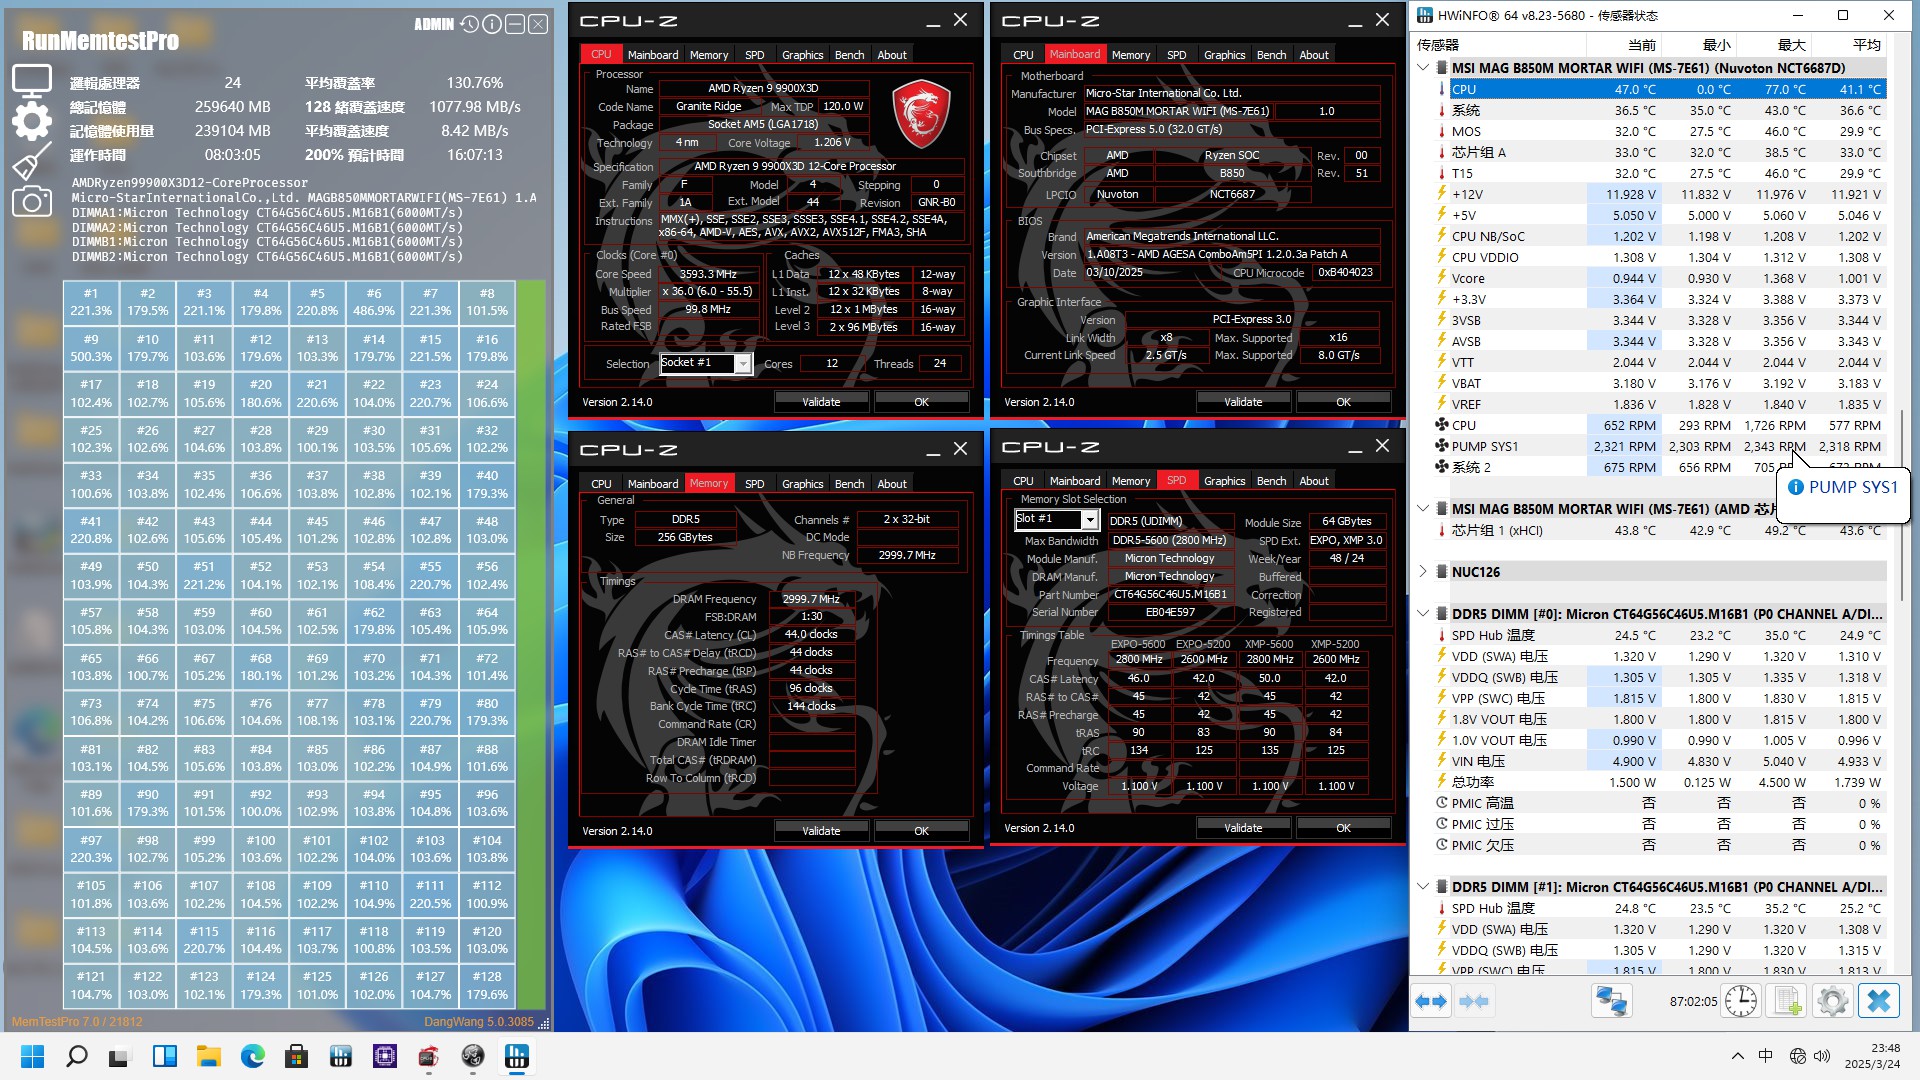Launch Microsoft Edge from taskbar
1920x1080 pixels.
click(252, 1056)
